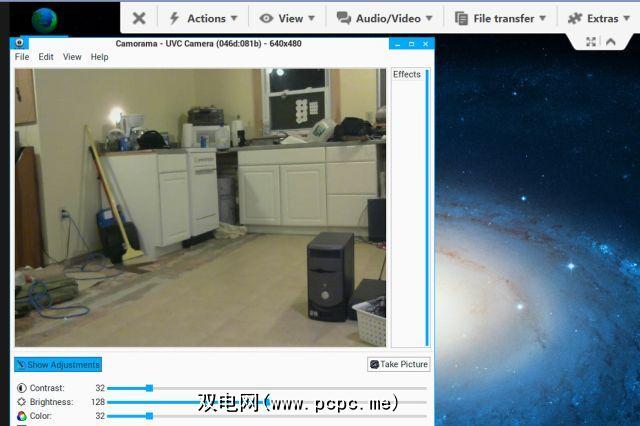Click the Color wheel icon
The width and height of the screenshot is (640, 426).
click(x=21, y=416)
